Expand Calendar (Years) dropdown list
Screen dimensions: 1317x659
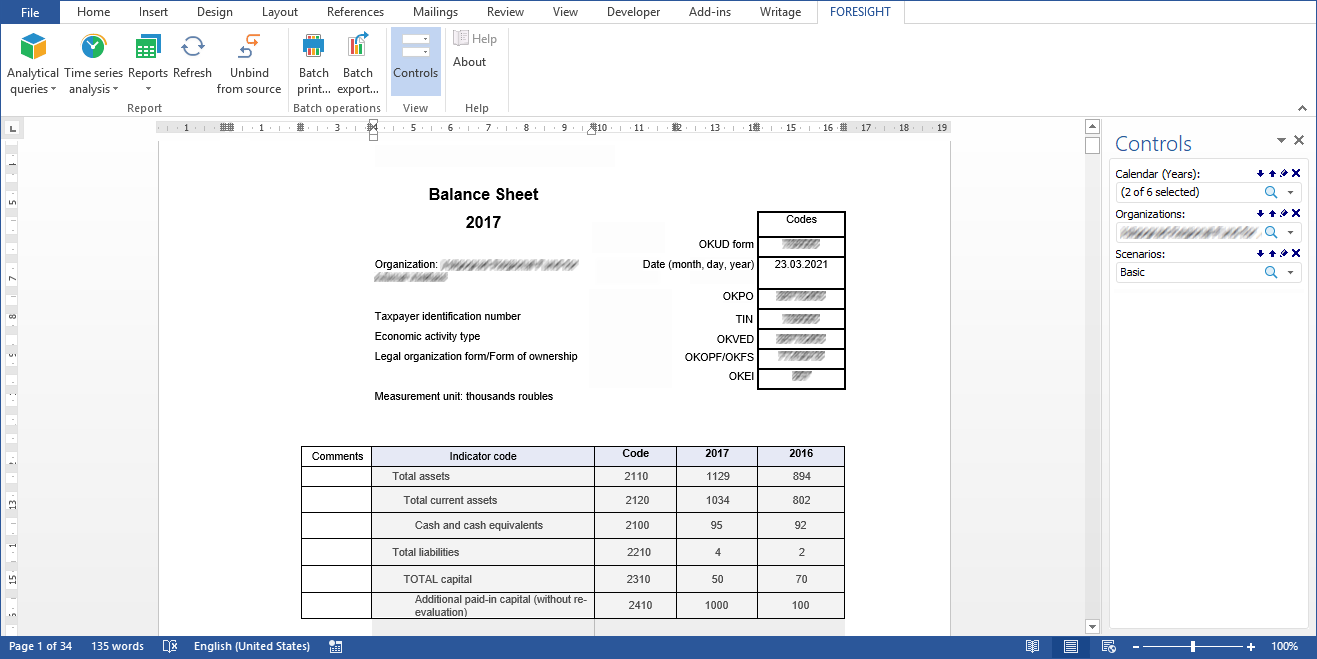click(x=1290, y=192)
